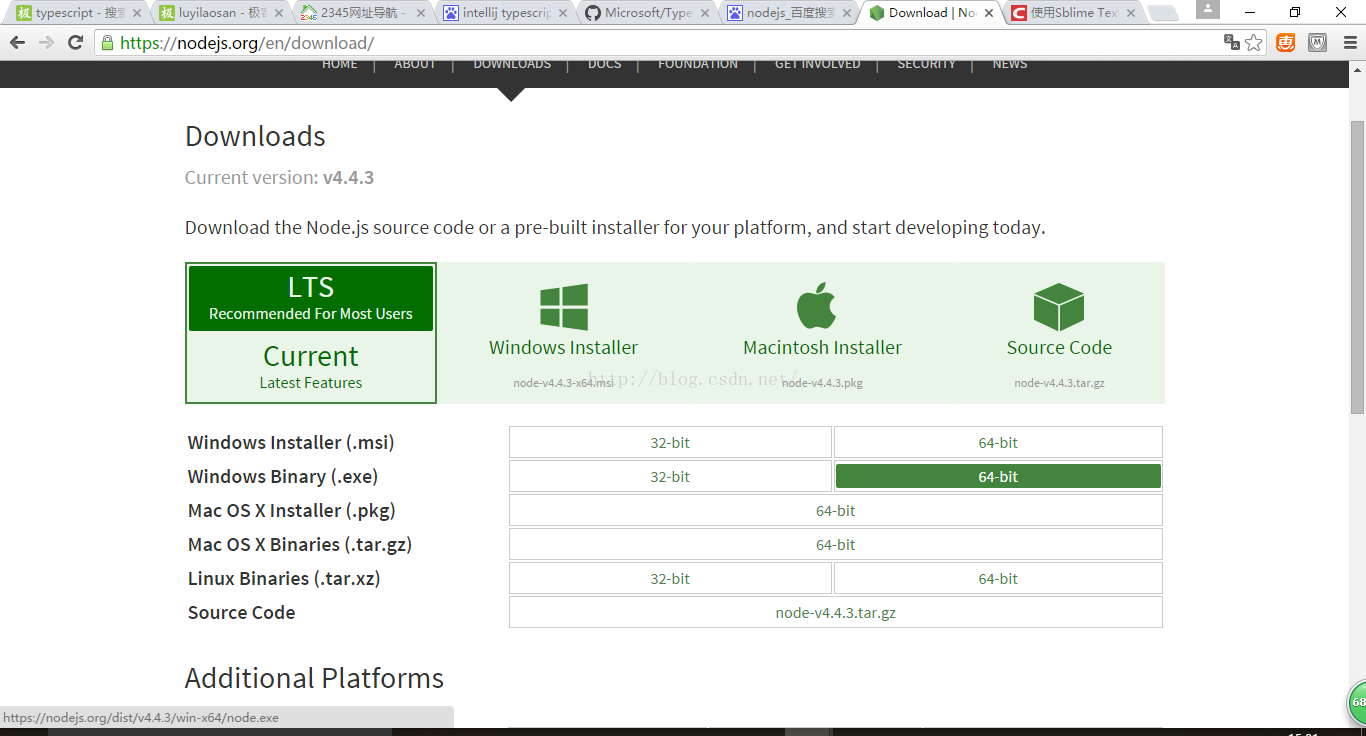Image resolution: width=1366 pixels, height=736 pixels.
Task: Download 32-bit Windows Installer (.msi)
Action: click(x=670, y=442)
